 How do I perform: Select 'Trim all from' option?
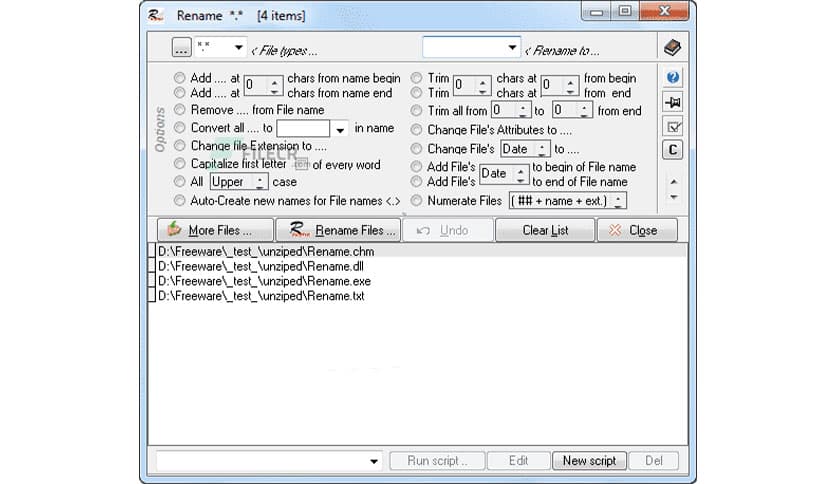pos(416,111)
